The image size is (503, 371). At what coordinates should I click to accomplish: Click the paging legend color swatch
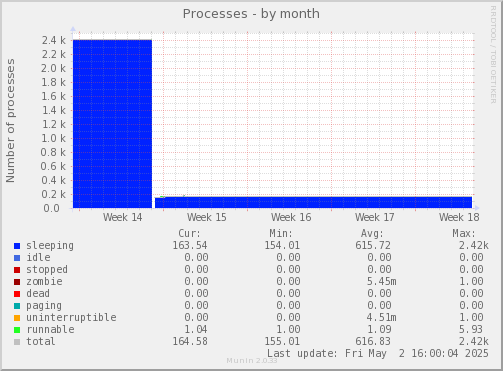point(17,306)
